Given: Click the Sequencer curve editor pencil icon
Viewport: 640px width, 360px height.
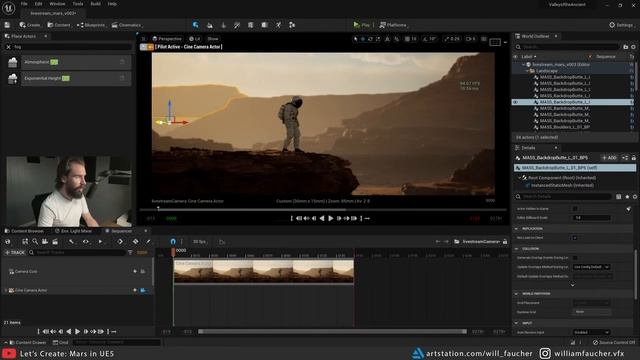Looking at the screenshot, I should coord(148,242).
